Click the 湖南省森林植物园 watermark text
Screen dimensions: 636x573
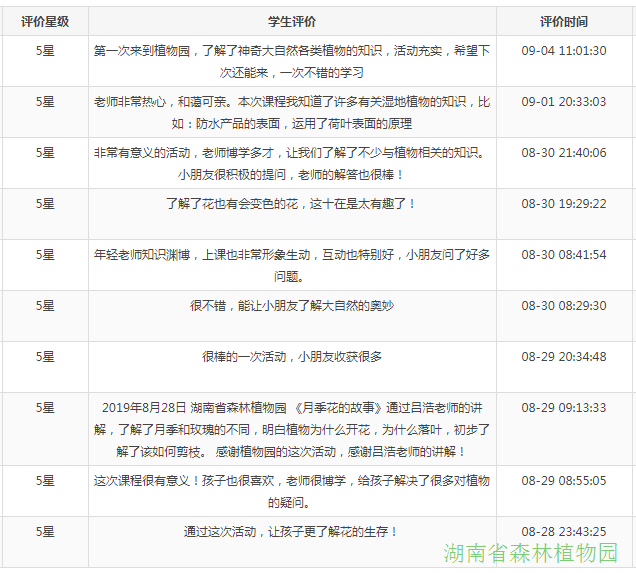pyautogui.click(x=531, y=553)
